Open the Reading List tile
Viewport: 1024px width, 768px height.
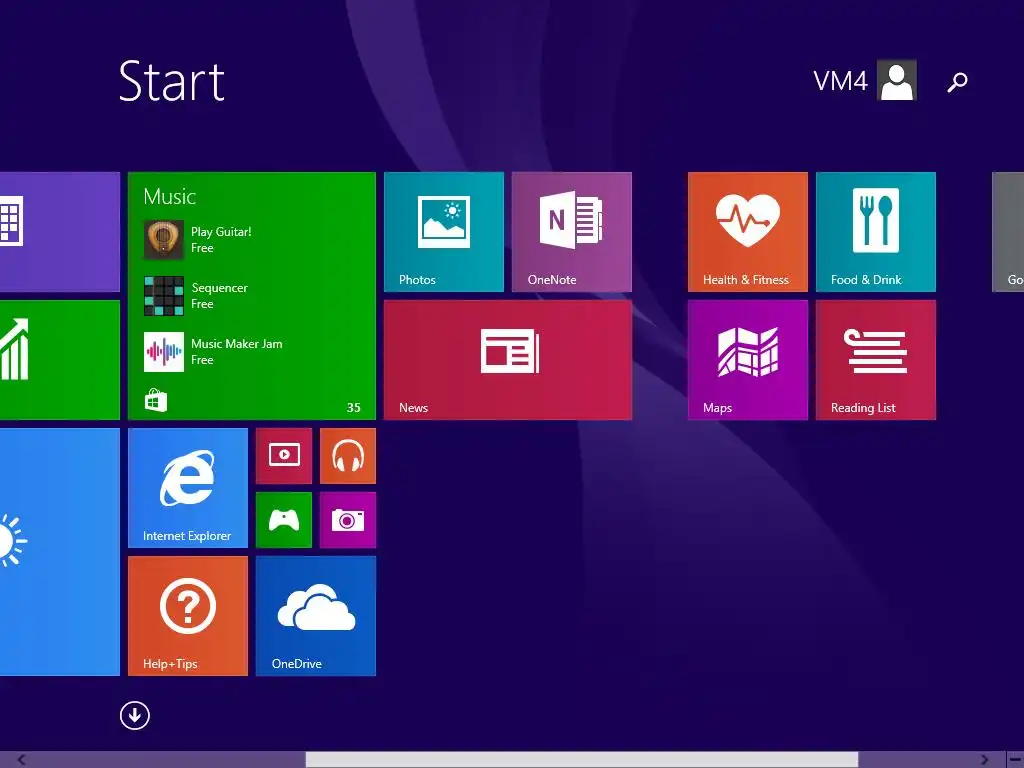point(876,360)
